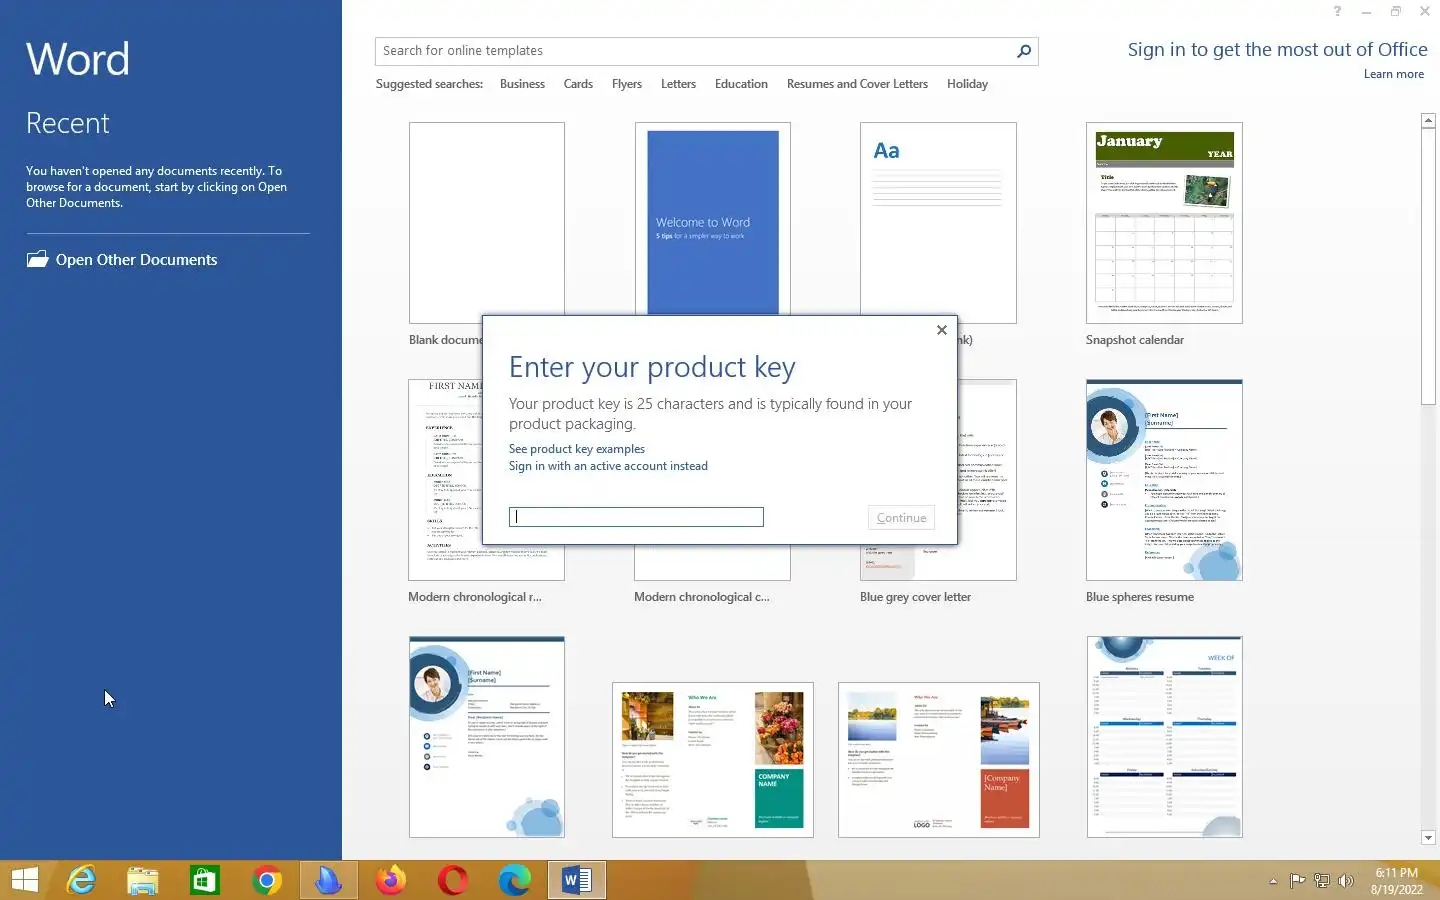Image resolution: width=1440 pixels, height=900 pixels.
Task: Select the Aa single-spaced template
Action: (x=938, y=218)
